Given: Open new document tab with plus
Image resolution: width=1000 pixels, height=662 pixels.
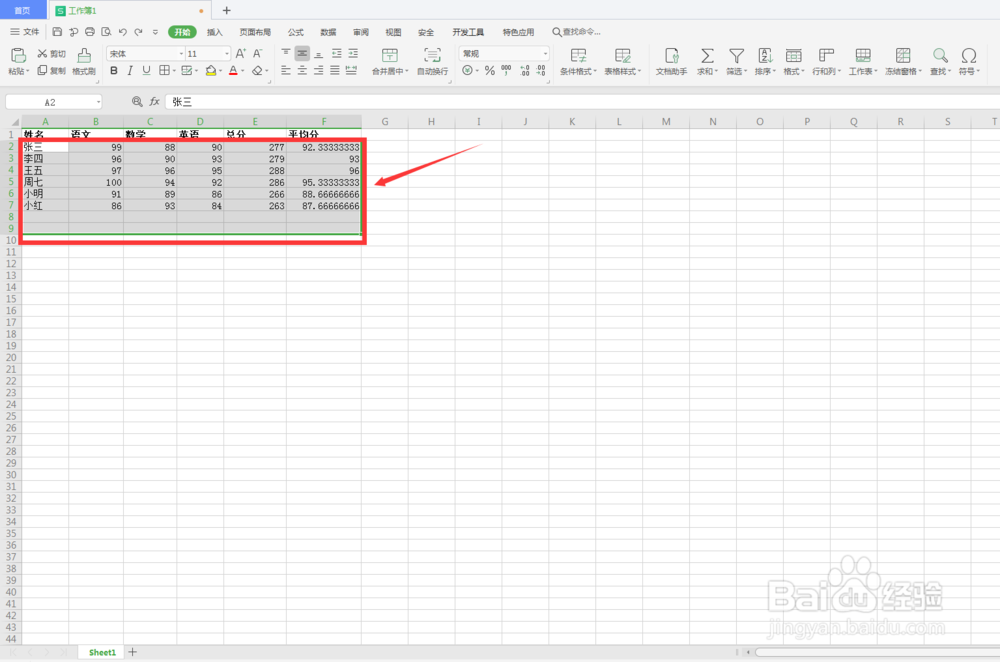Looking at the screenshot, I should tap(226, 10).
